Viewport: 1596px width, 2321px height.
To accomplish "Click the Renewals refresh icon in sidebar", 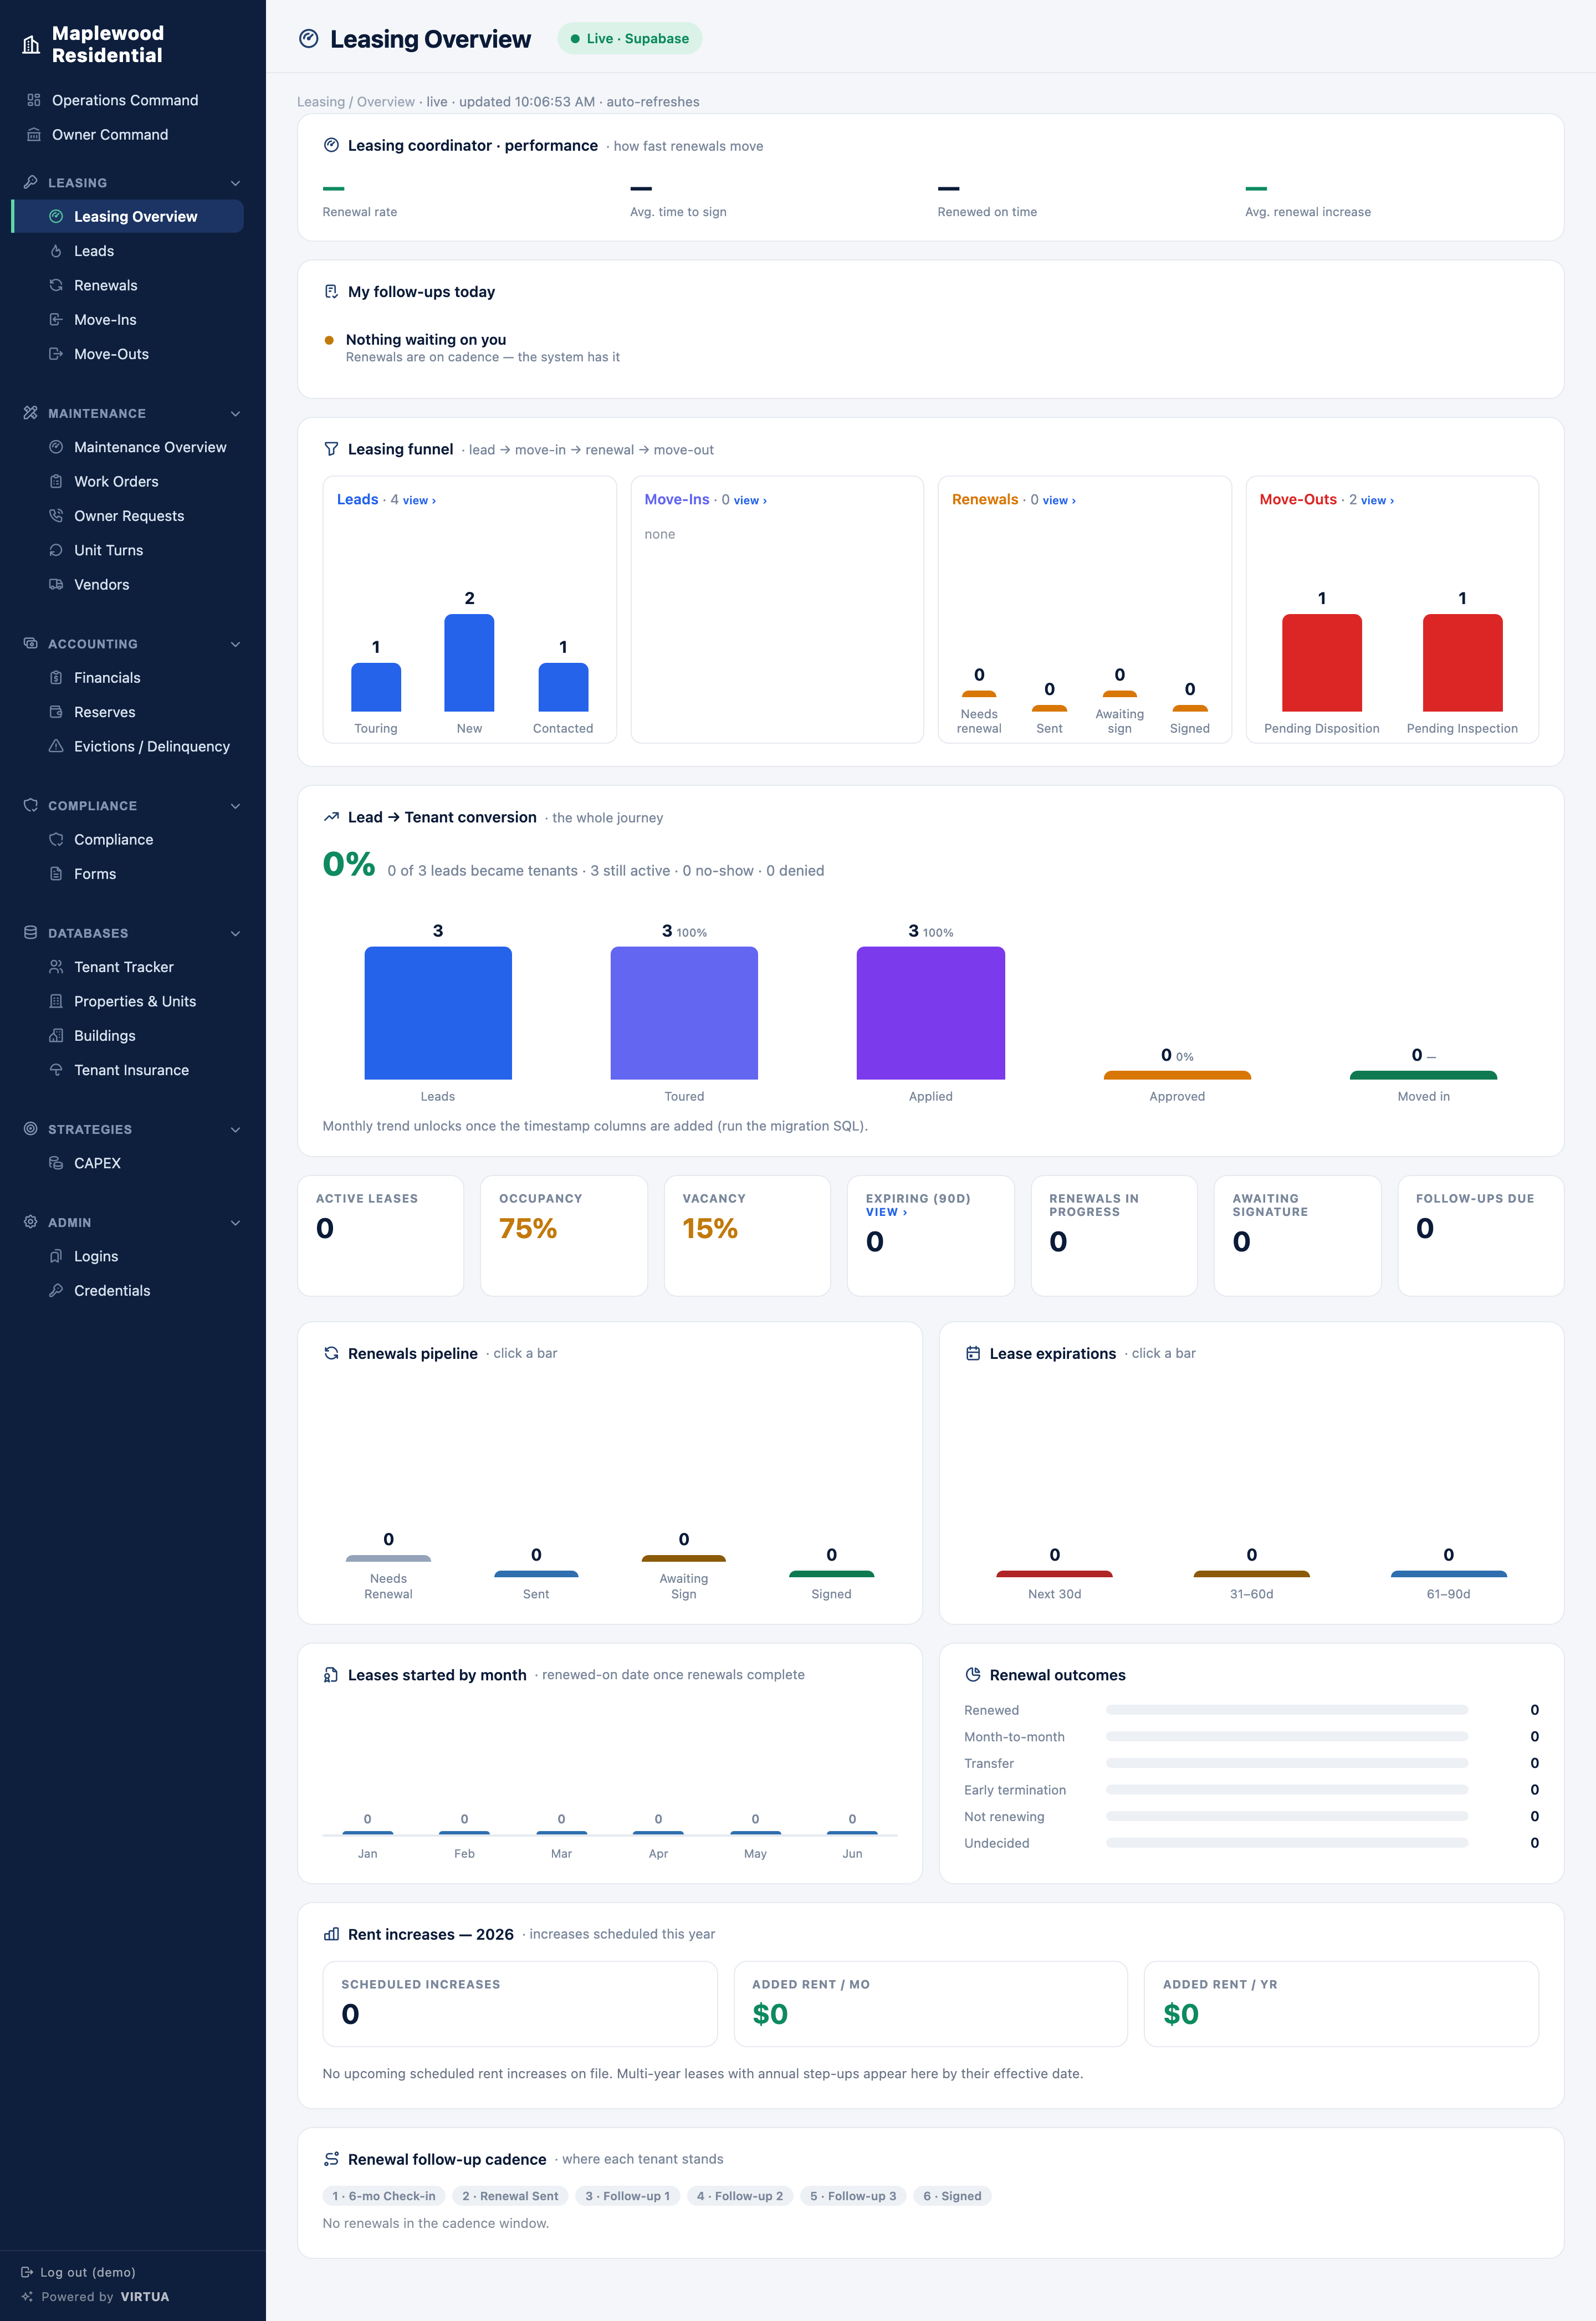I will pyautogui.click(x=56, y=285).
